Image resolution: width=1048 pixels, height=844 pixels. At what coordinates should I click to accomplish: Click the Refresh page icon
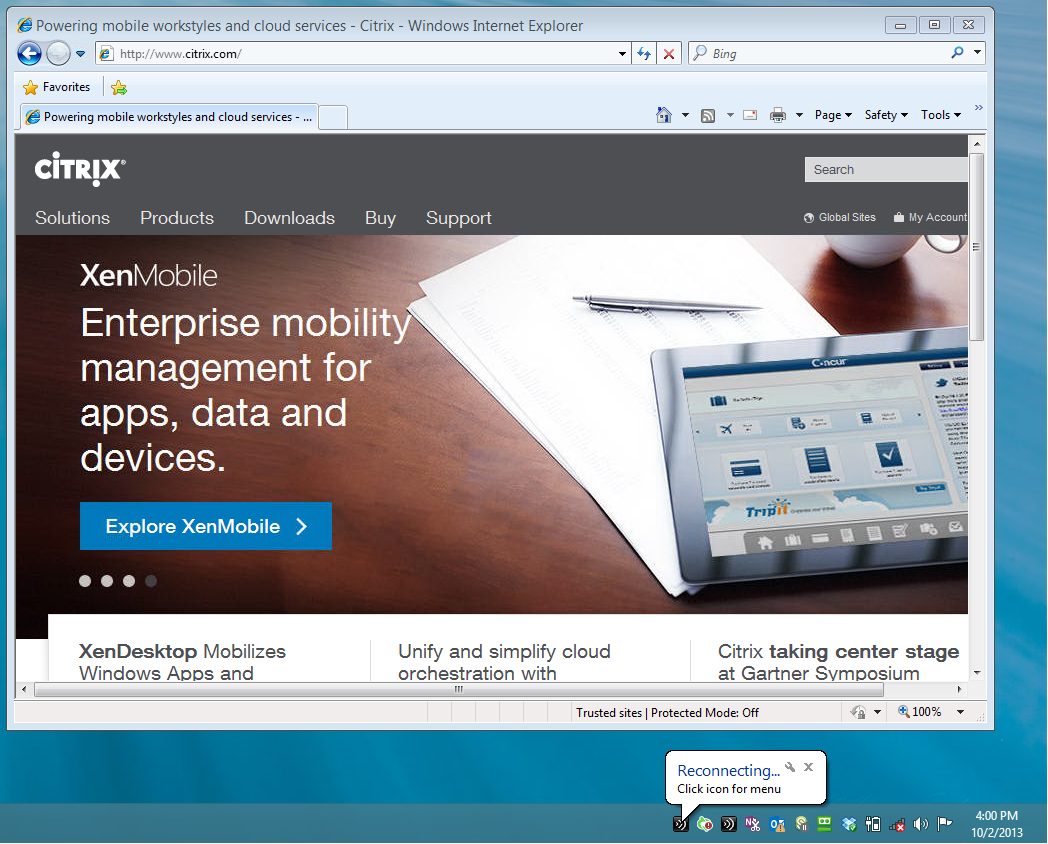[645, 54]
